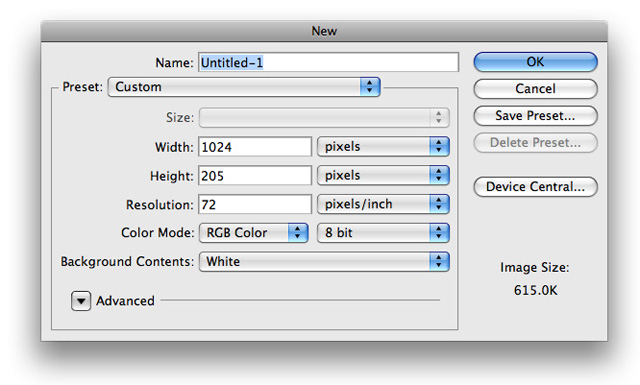Open the pixels/inch resolution units dropdown

point(383,204)
